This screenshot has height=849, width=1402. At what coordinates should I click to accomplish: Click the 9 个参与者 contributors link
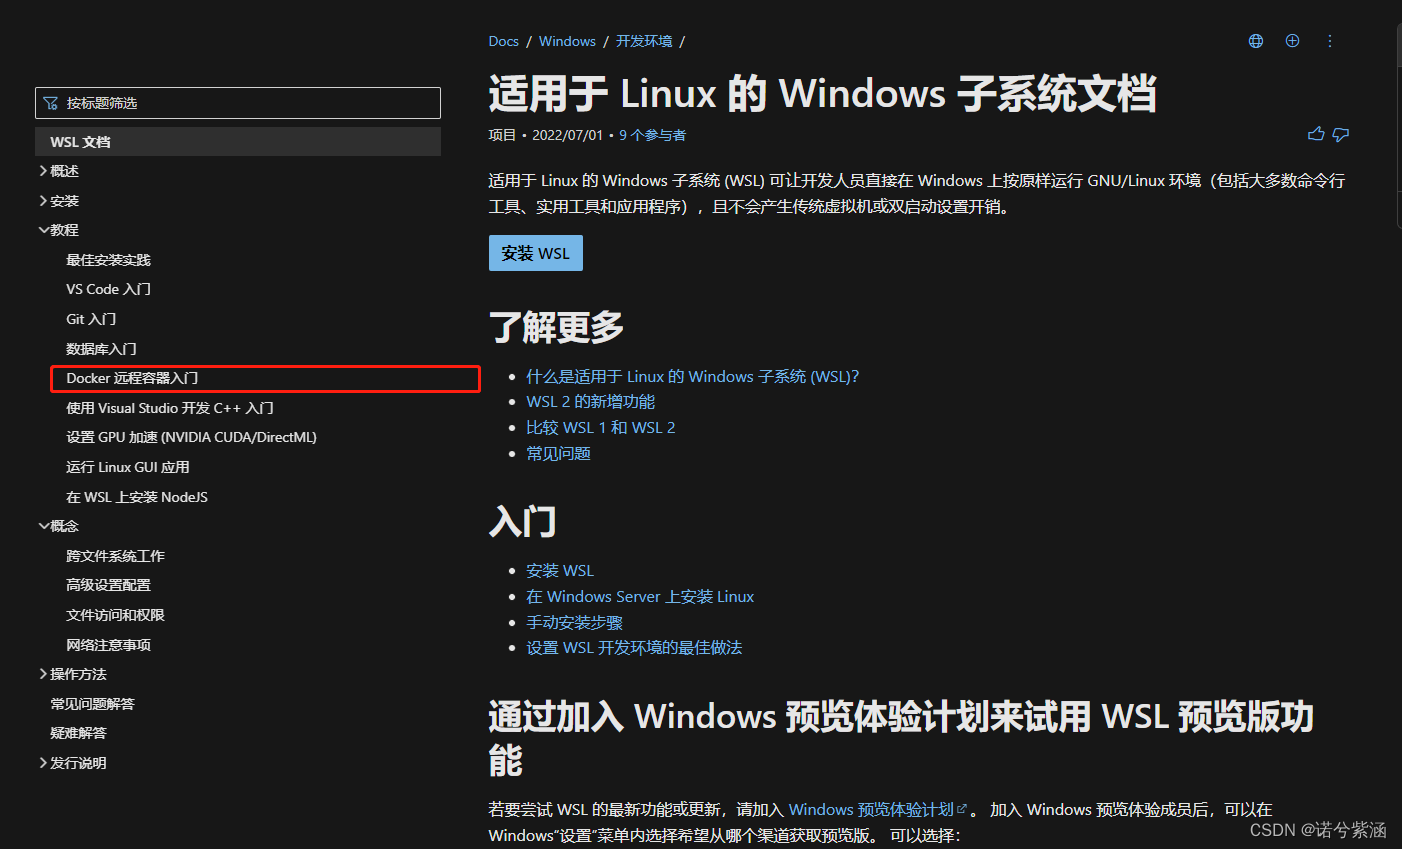click(x=652, y=135)
